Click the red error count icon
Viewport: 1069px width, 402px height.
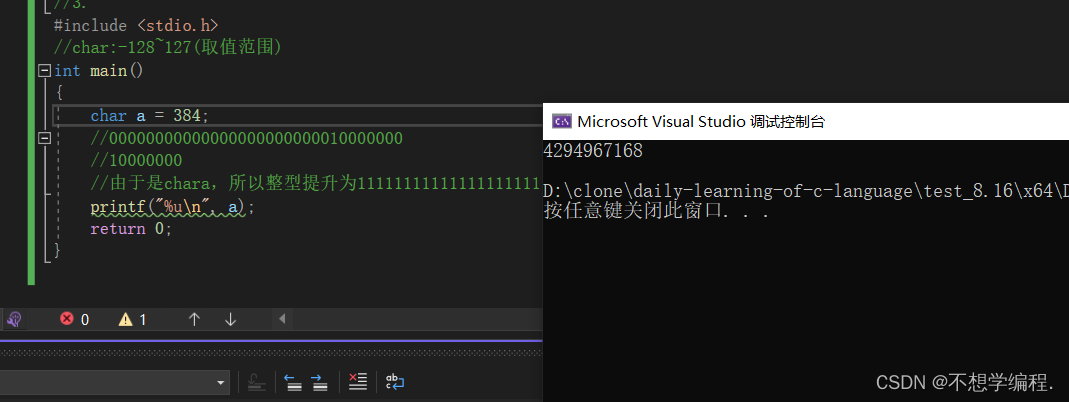tap(67, 318)
